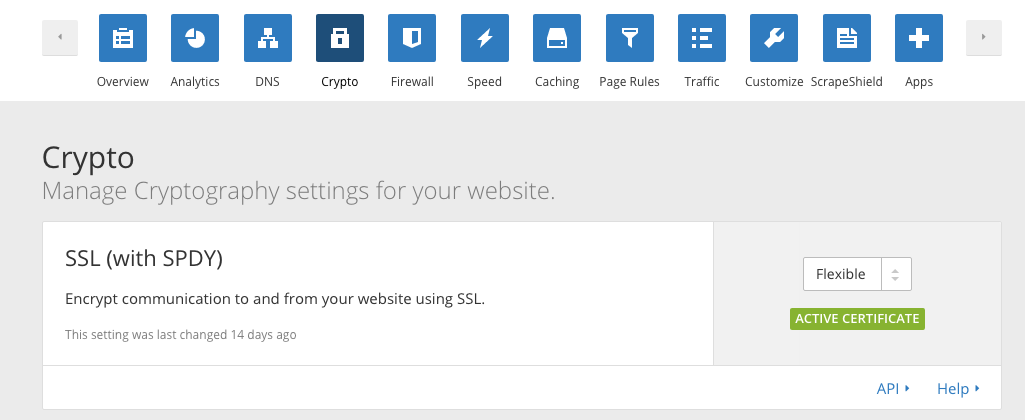1025x420 pixels.
Task: Expand the Flexible SSL mode dropdown
Action: [857, 274]
